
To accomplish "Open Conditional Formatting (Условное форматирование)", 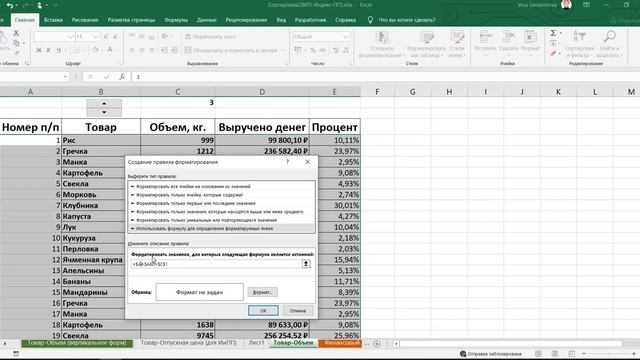I will point(382,44).
